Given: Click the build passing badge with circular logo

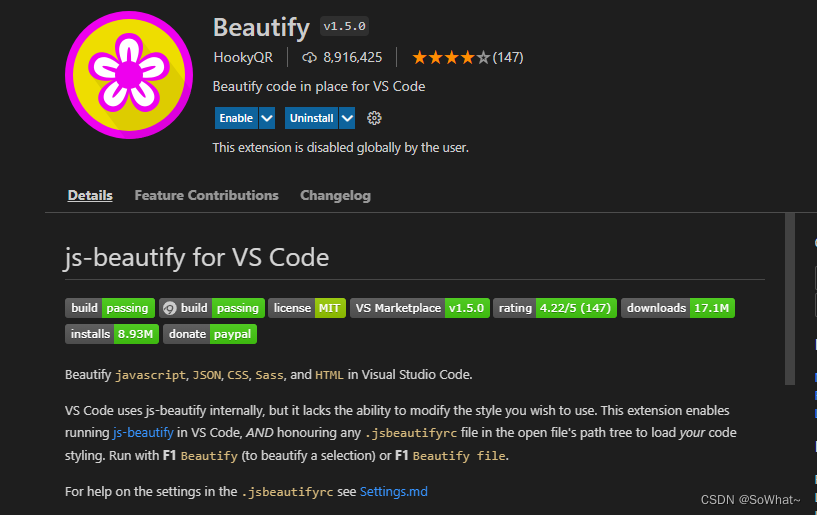Looking at the screenshot, I should point(212,308).
